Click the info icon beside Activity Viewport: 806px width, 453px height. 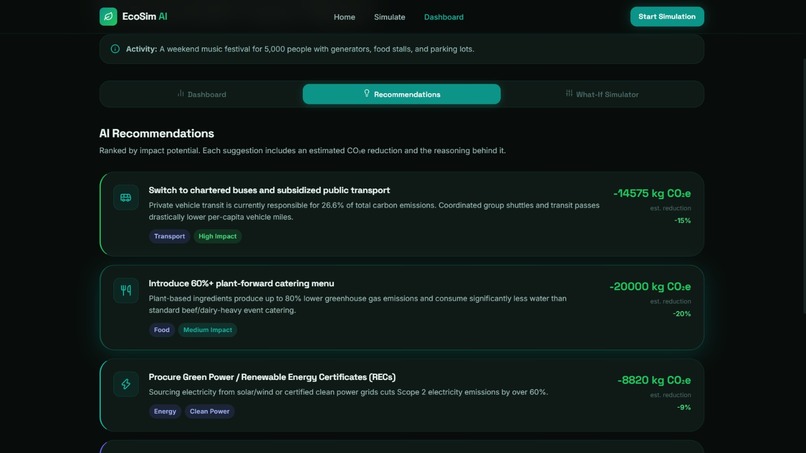pyautogui.click(x=115, y=49)
